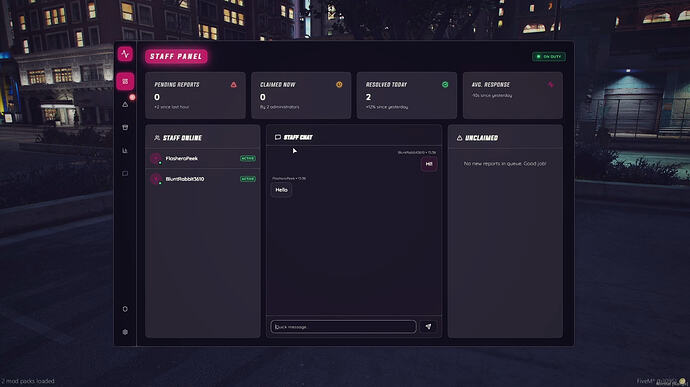
Task: Click the 'No new reports in queue' text
Action: tap(505, 163)
